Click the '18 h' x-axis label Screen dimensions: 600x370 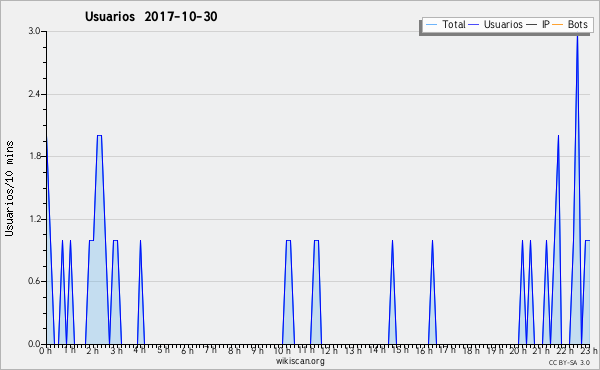pos(471,350)
